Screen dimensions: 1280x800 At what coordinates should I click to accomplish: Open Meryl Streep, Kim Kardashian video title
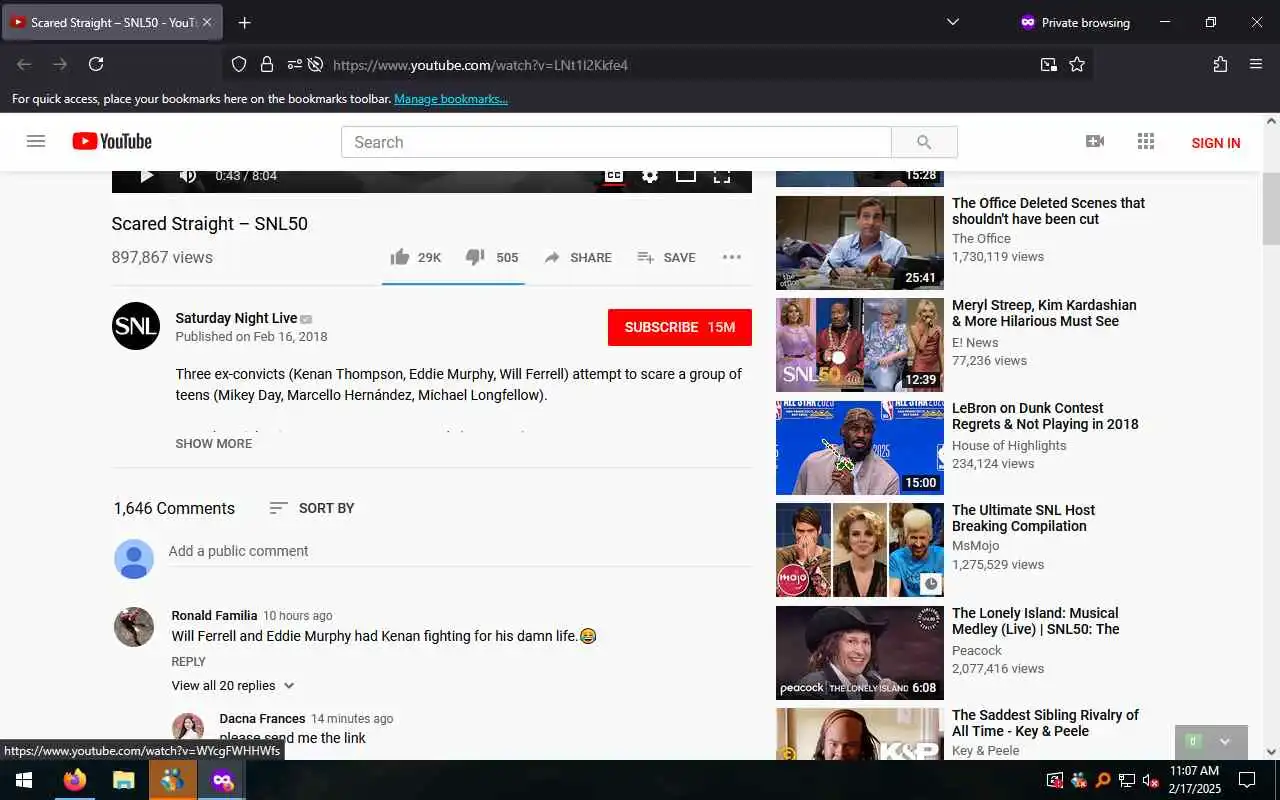1044,313
